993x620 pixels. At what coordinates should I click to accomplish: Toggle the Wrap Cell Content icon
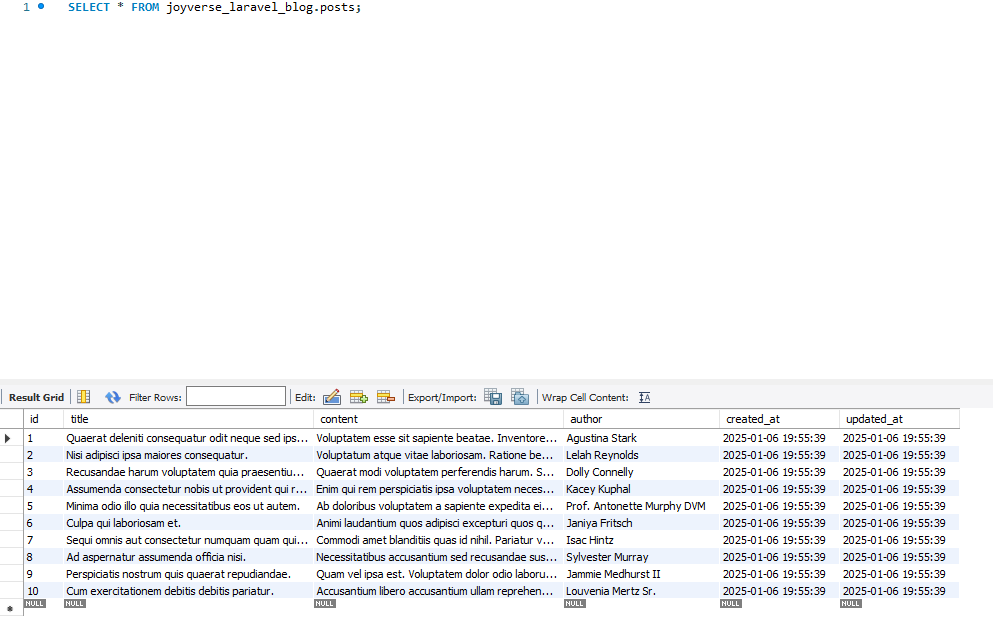644,397
